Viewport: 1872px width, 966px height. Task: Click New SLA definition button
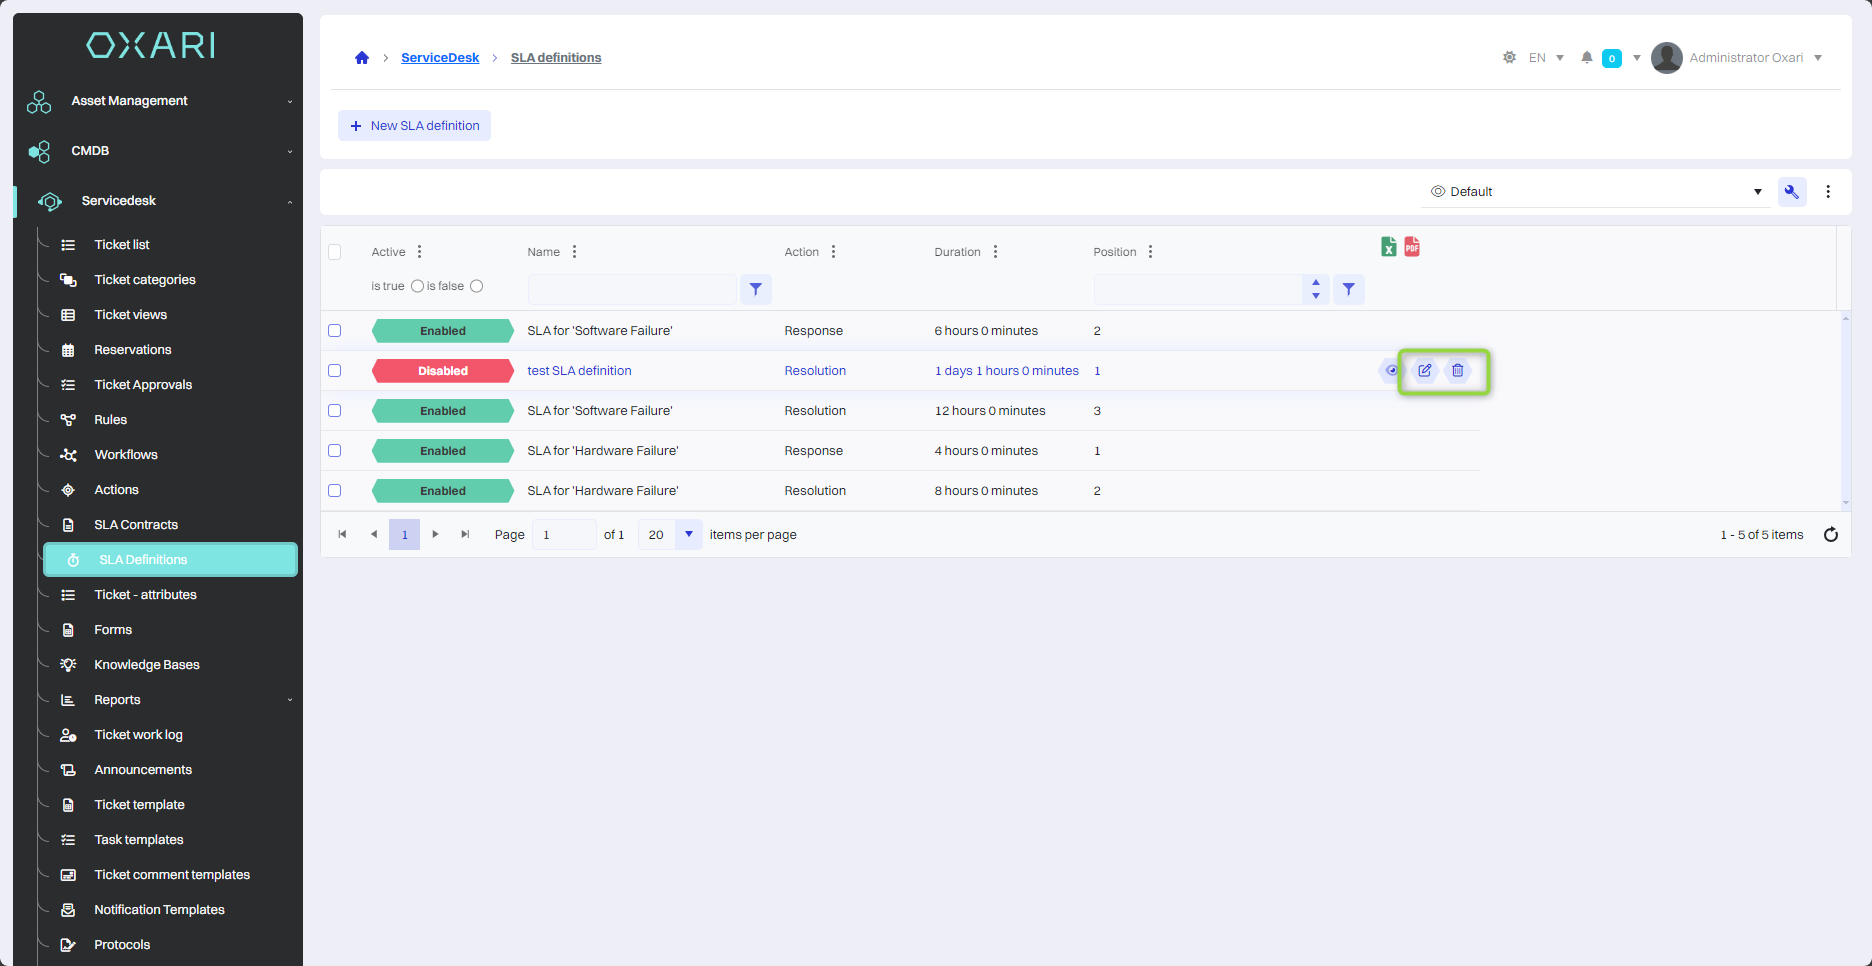pos(414,126)
